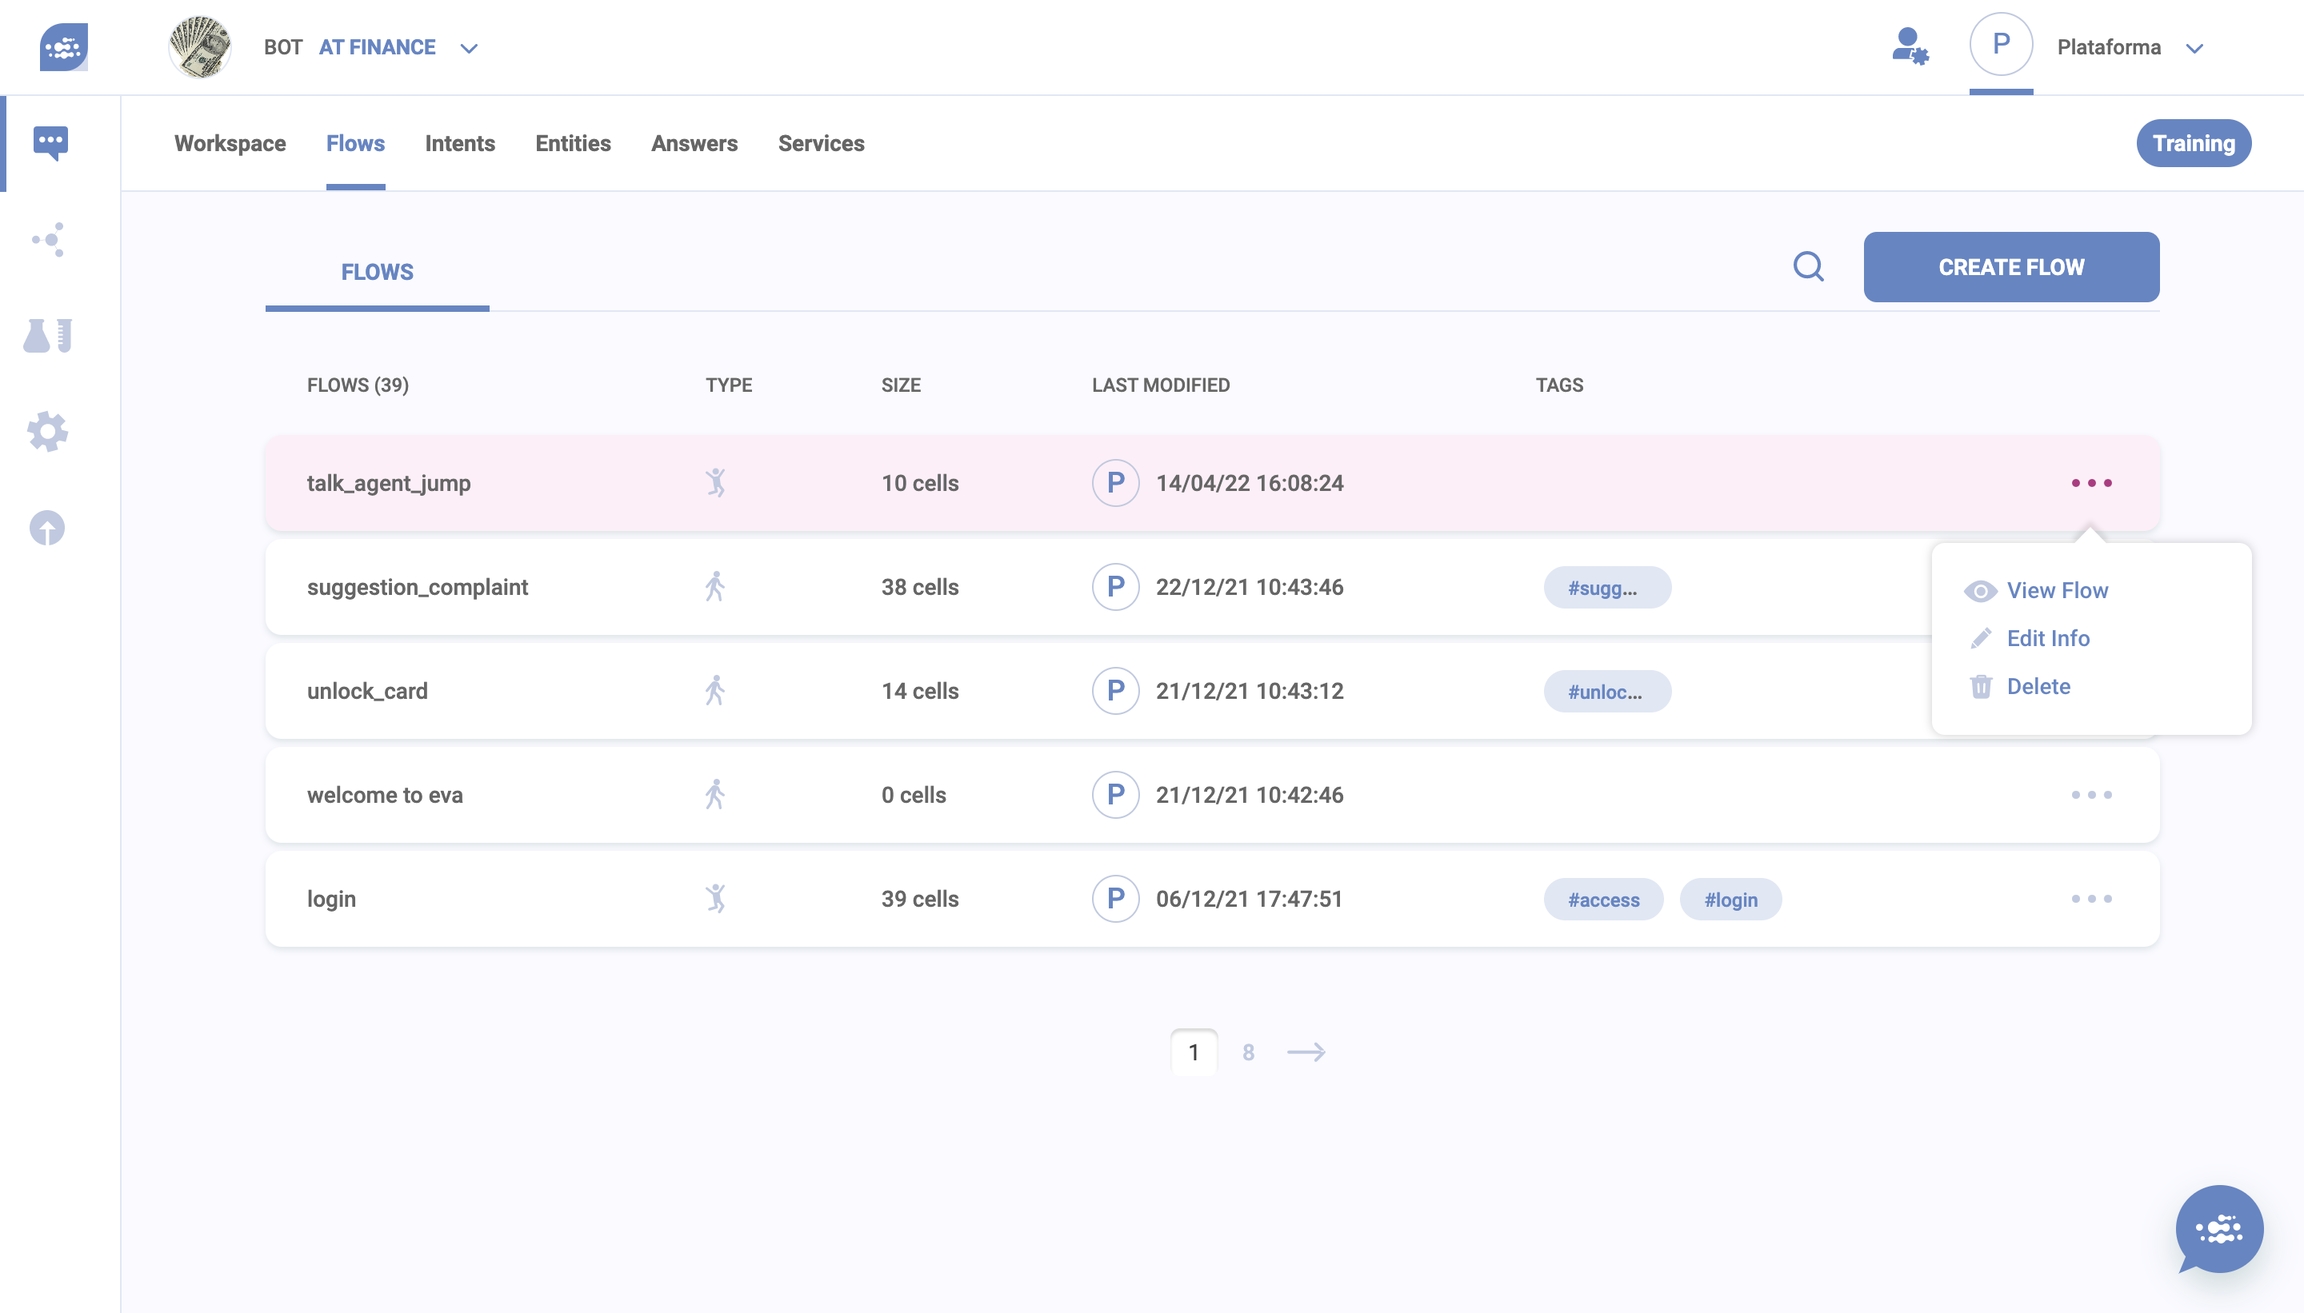Select Delete in the context menu
Image resolution: width=2304 pixels, height=1313 pixels.
2037,686
